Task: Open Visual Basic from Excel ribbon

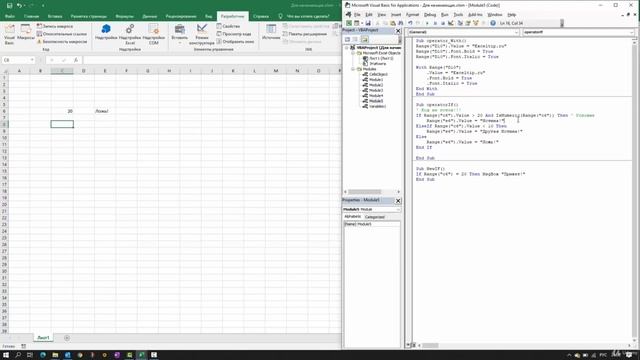Action: [9, 34]
